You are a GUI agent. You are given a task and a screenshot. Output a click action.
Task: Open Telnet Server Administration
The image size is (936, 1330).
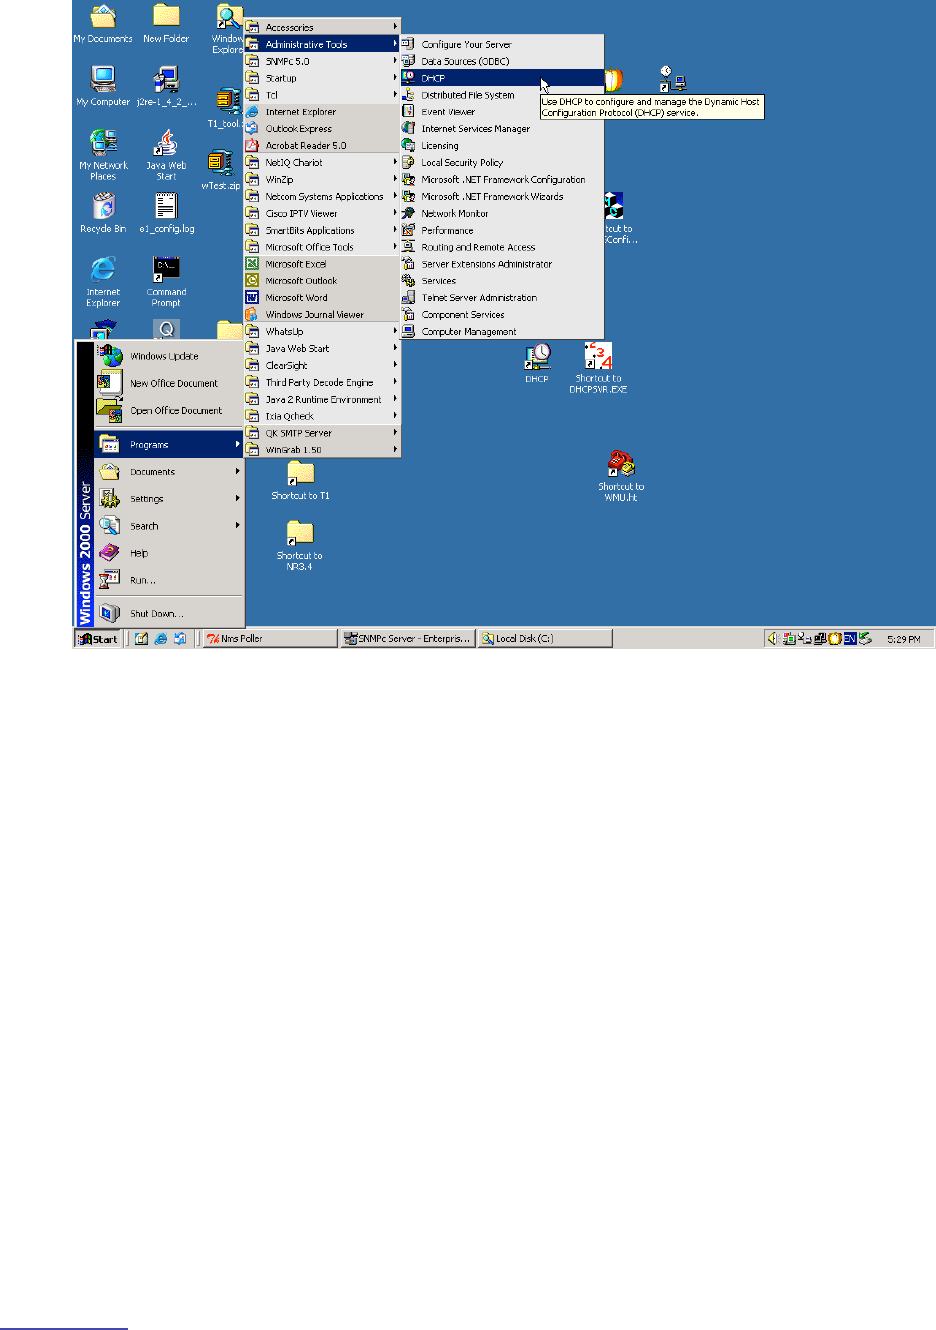[x=502, y=297]
